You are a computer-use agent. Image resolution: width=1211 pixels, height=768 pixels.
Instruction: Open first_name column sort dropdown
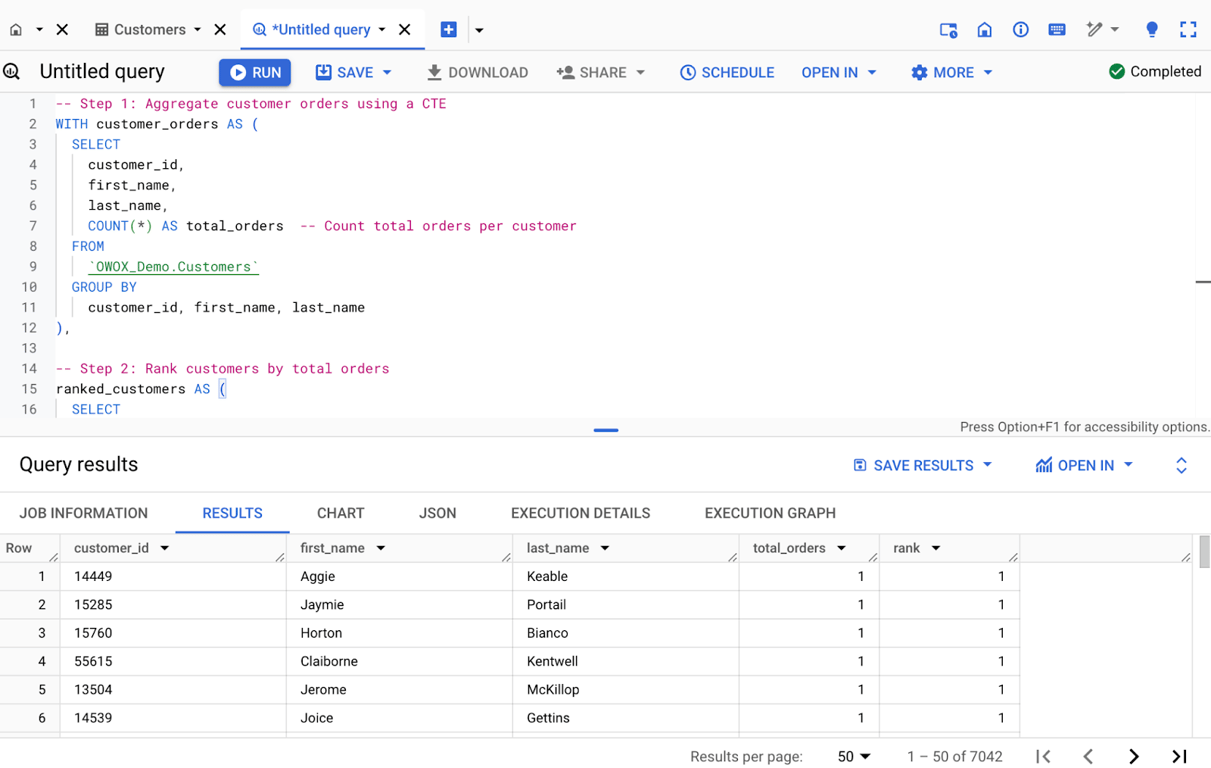pos(381,548)
